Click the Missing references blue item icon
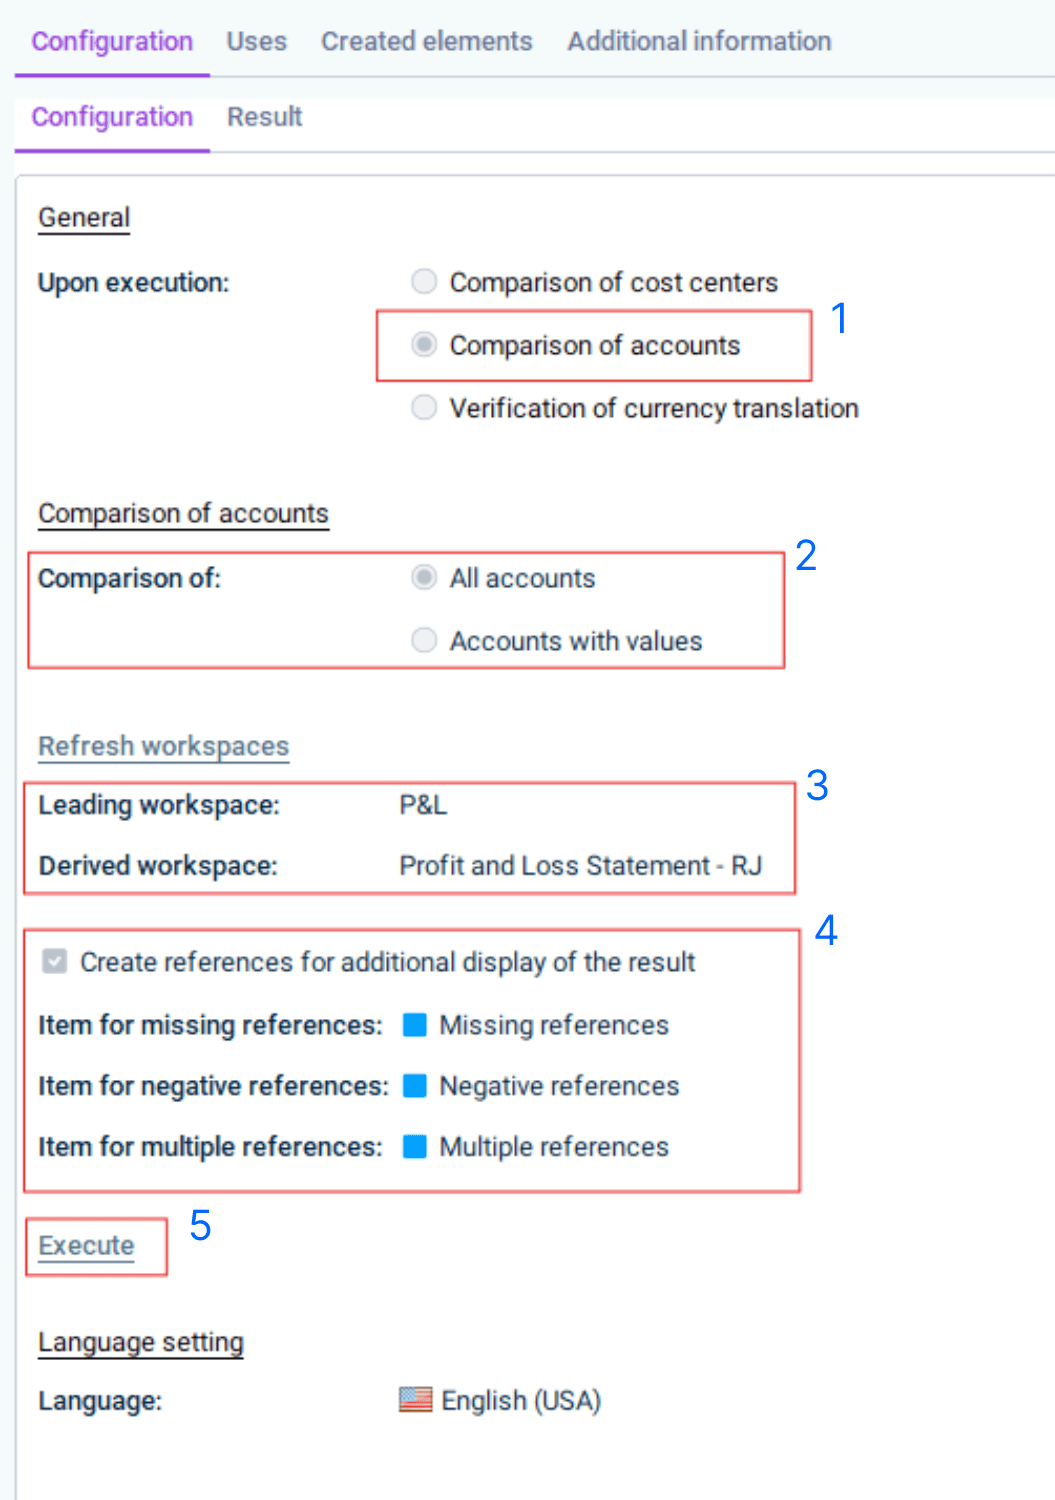This screenshot has width=1055, height=1500. (415, 1025)
